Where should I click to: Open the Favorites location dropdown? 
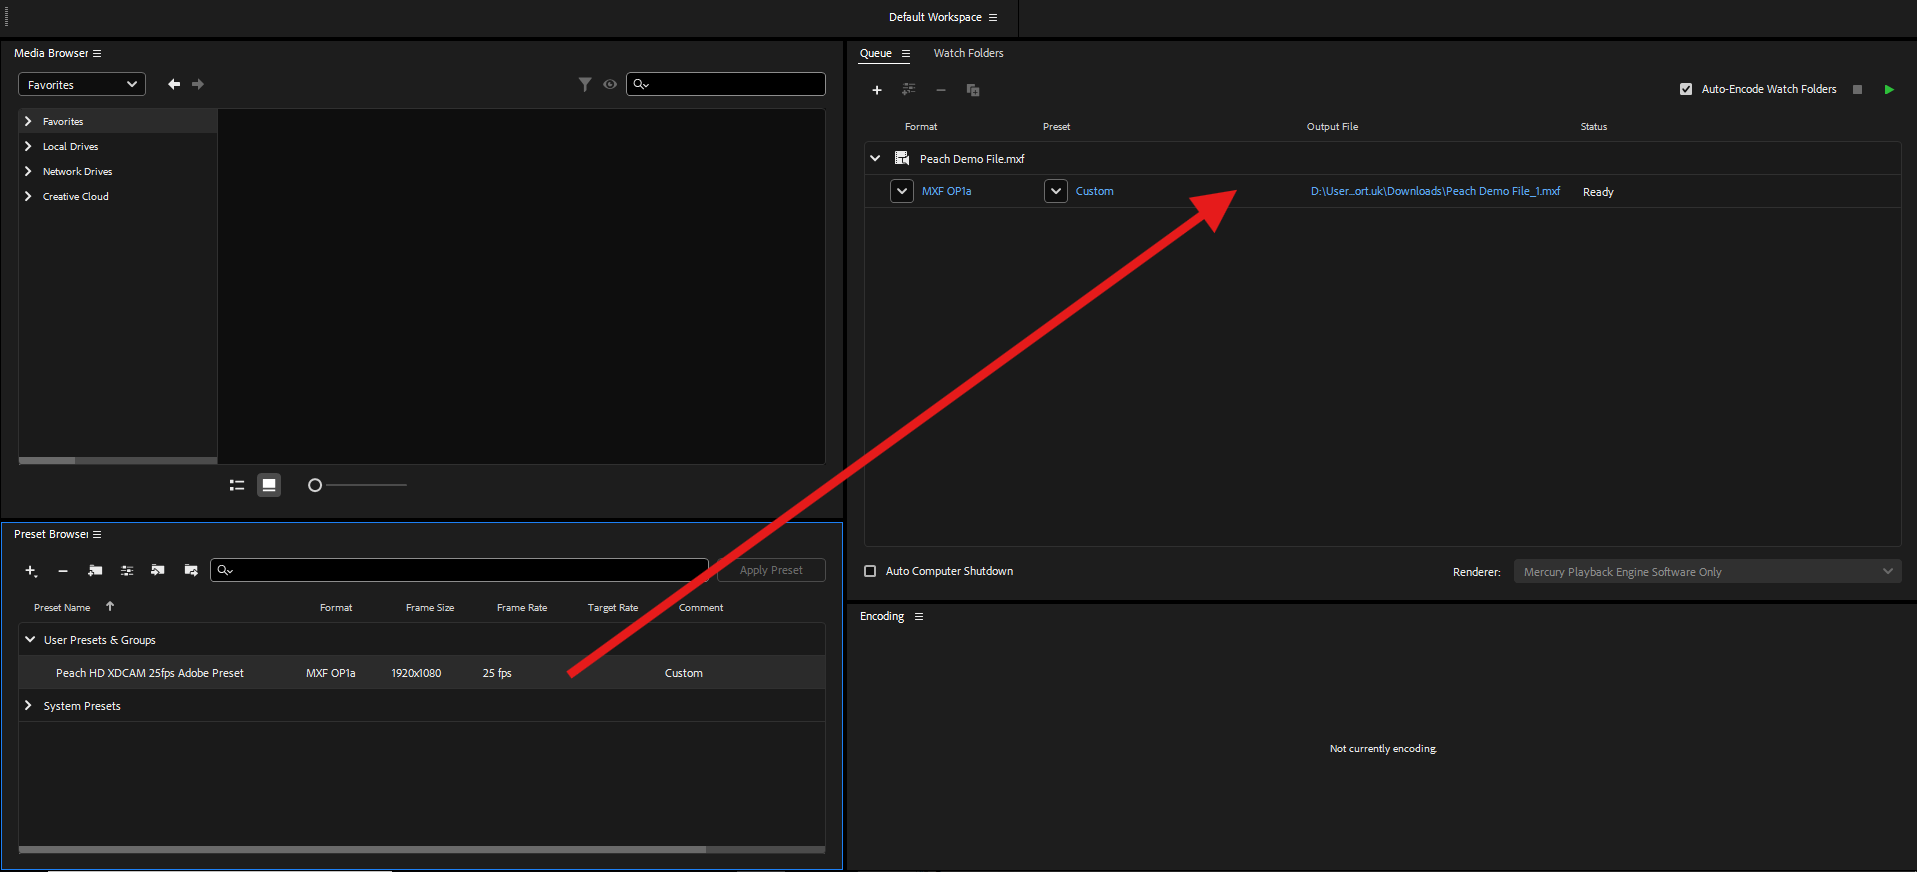click(82, 85)
